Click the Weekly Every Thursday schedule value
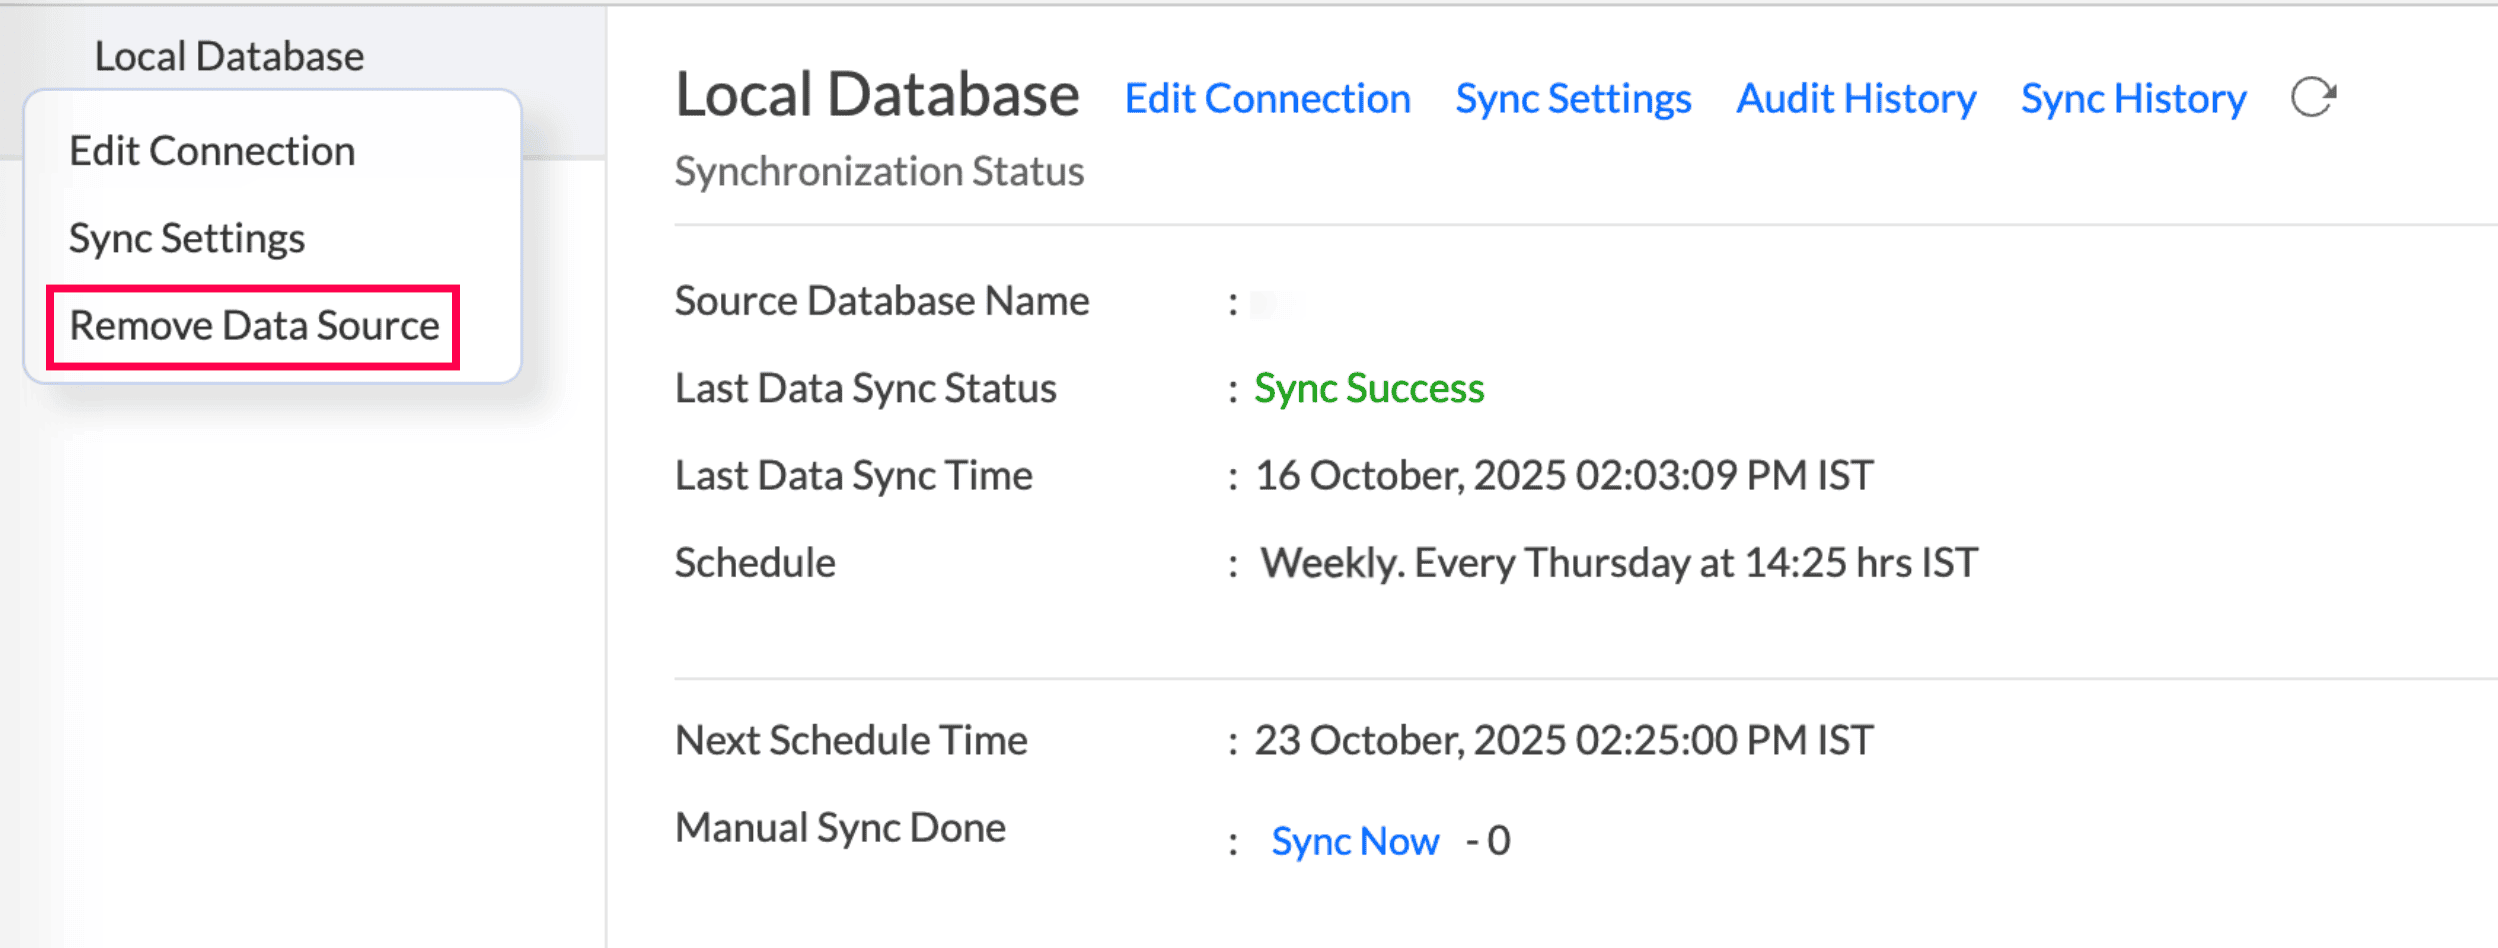Image resolution: width=2498 pixels, height=948 pixels. [x=1618, y=563]
